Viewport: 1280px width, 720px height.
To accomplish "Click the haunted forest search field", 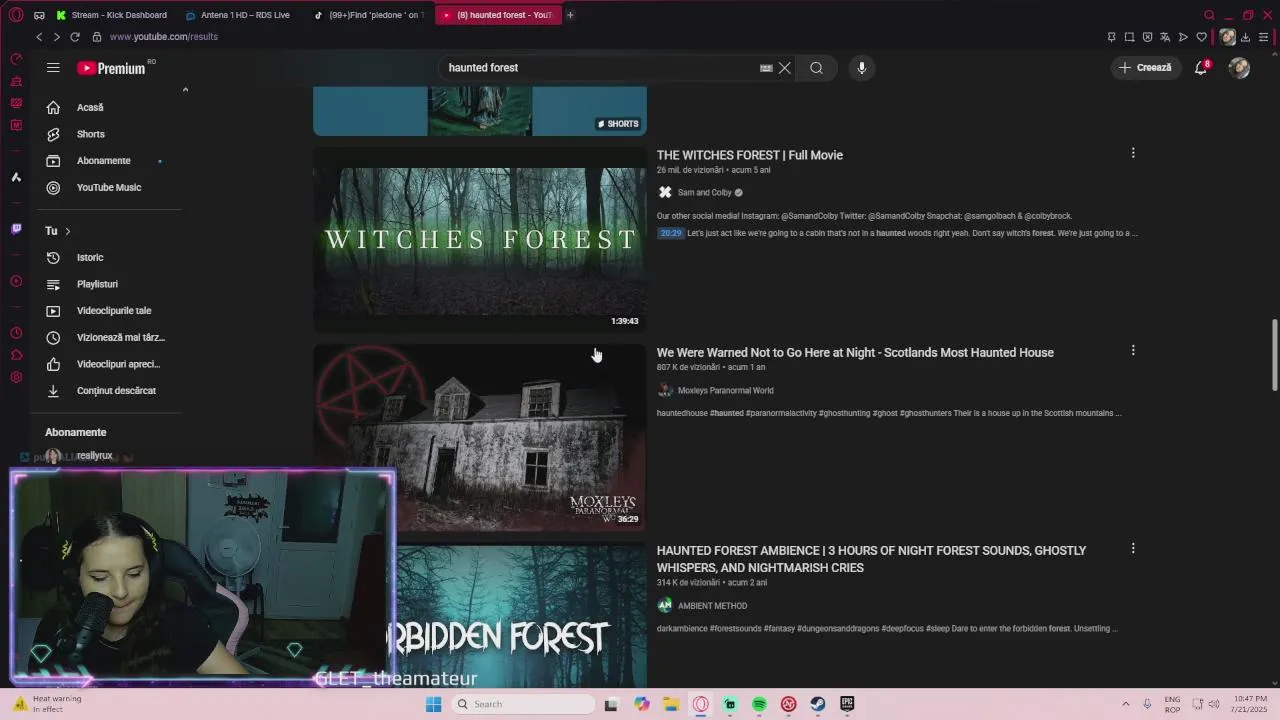I will (x=600, y=68).
